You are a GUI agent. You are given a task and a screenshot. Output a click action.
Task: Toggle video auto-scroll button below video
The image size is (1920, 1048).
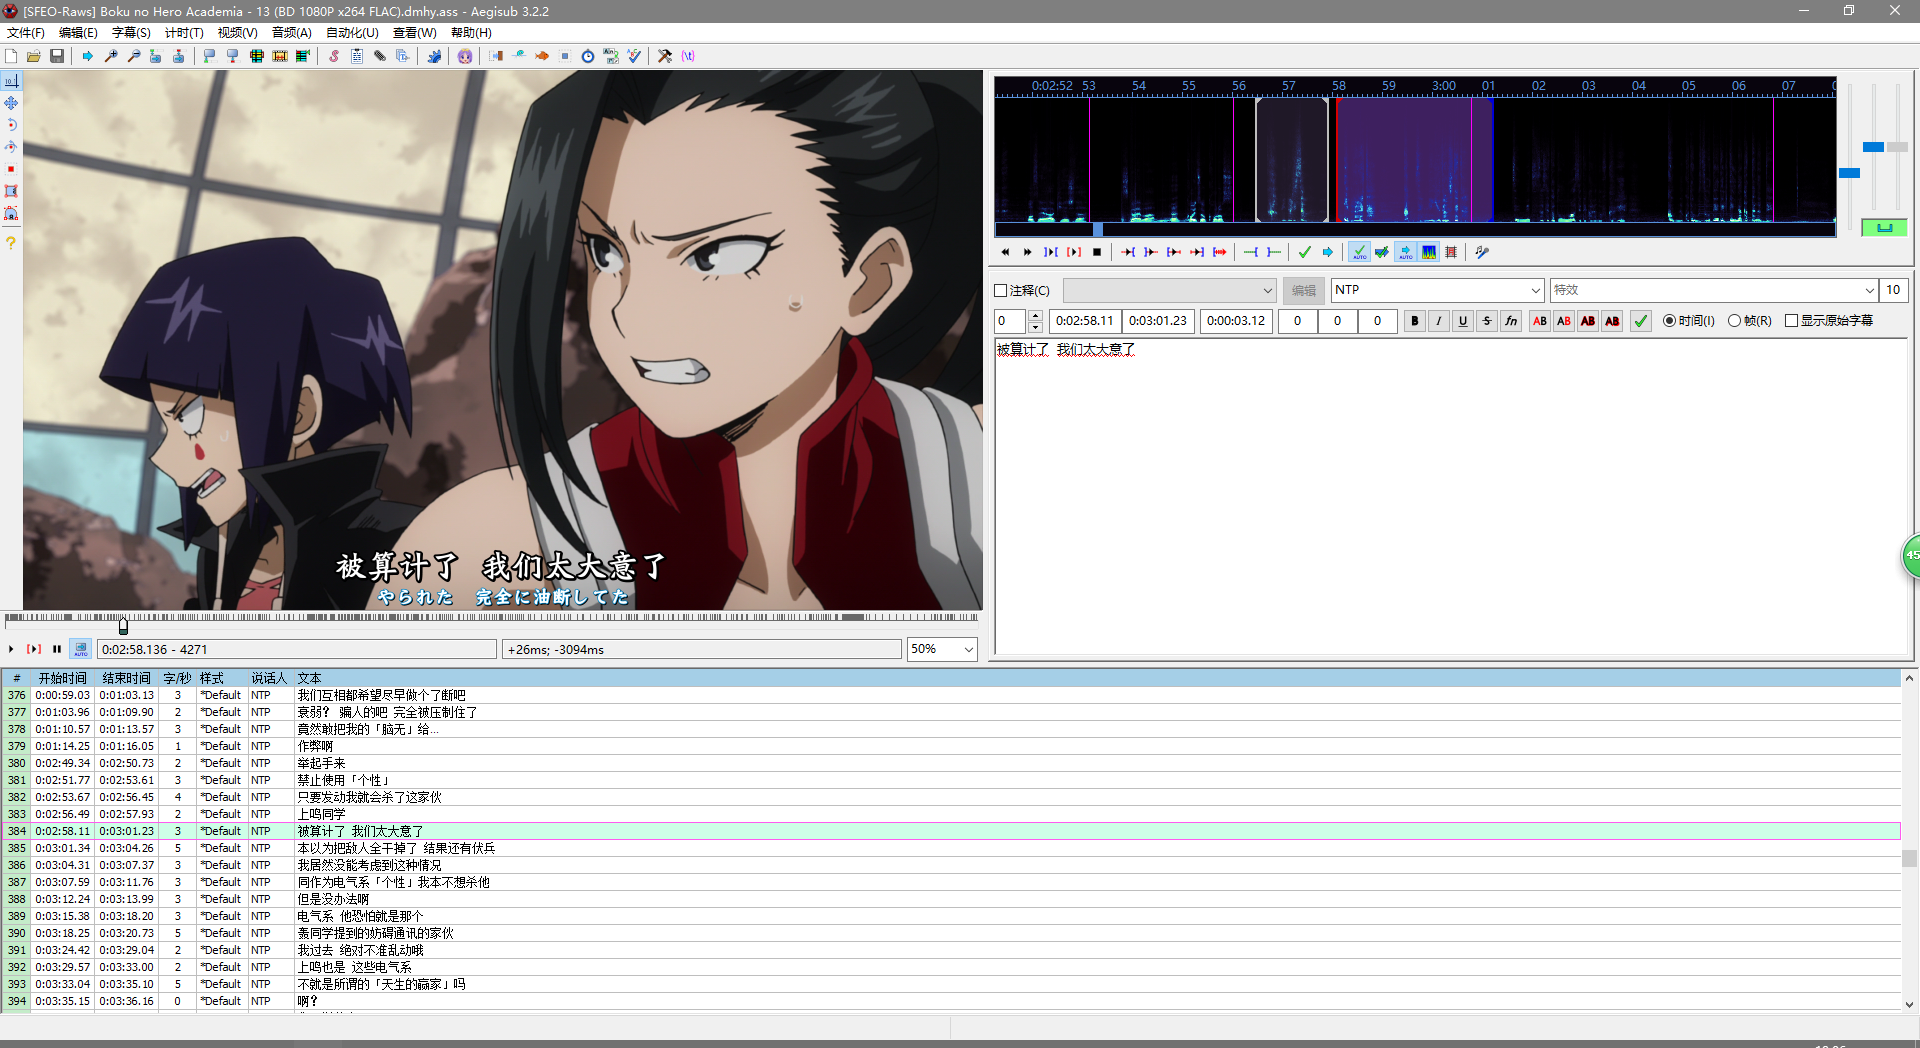click(81, 649)
